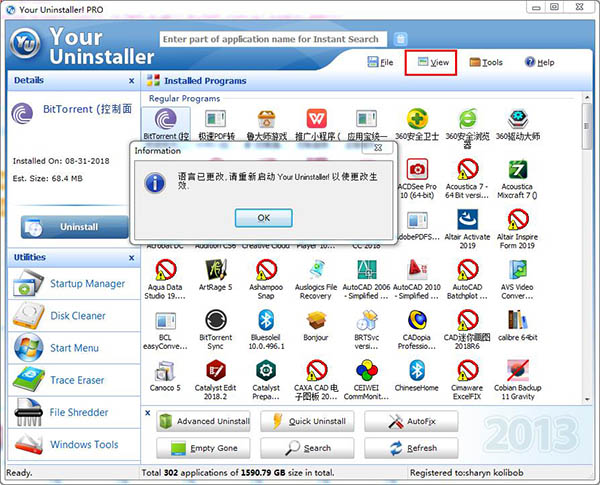The height and width of the screenshot is (485, 600).
Task: Open File Shredder utility
Action: [x=74, y=412]
